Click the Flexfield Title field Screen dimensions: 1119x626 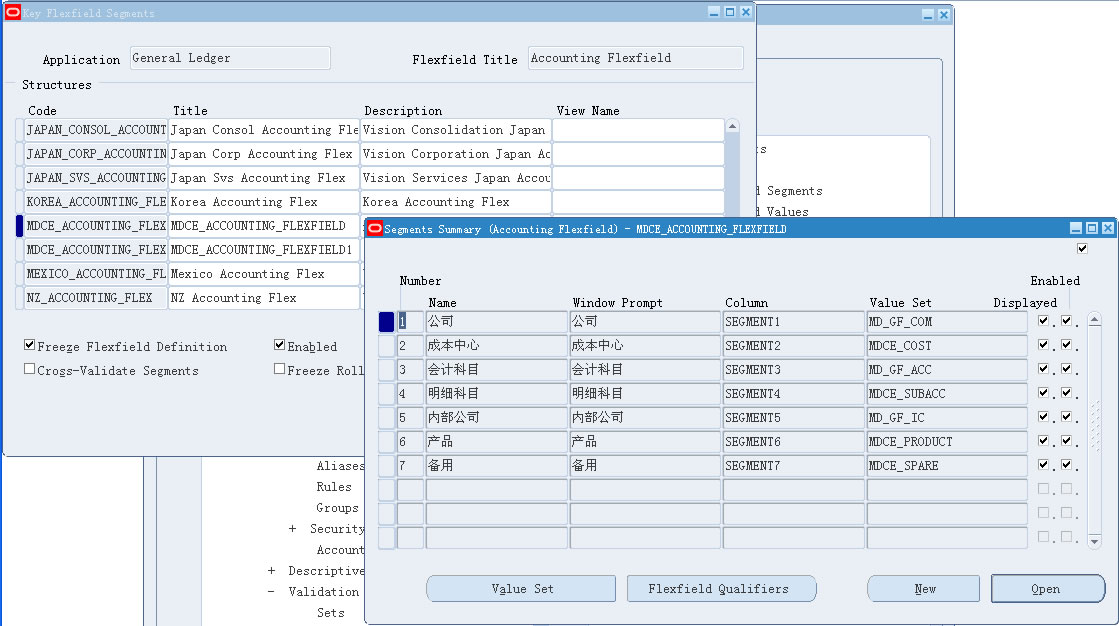(636, 58)
